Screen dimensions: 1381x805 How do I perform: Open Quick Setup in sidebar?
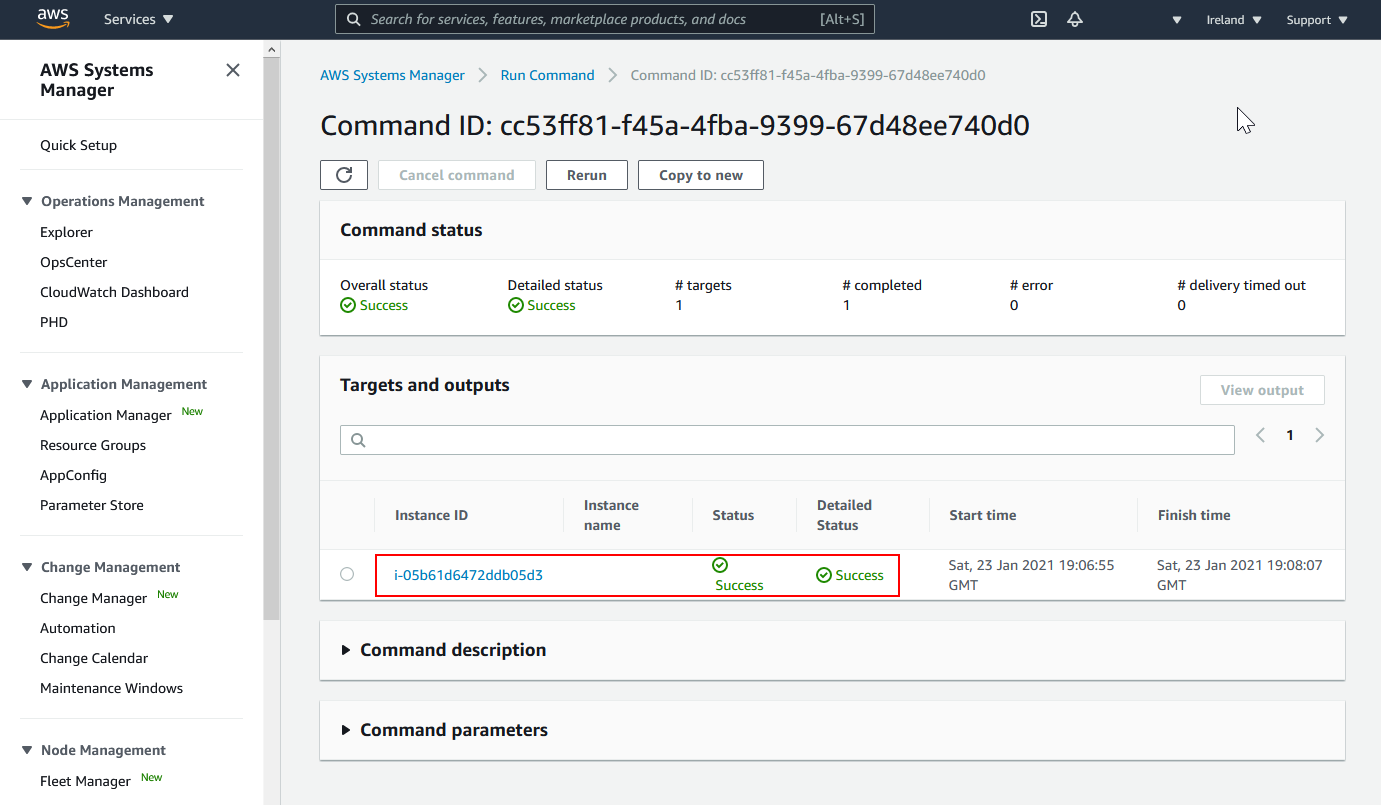pos(78,145)
